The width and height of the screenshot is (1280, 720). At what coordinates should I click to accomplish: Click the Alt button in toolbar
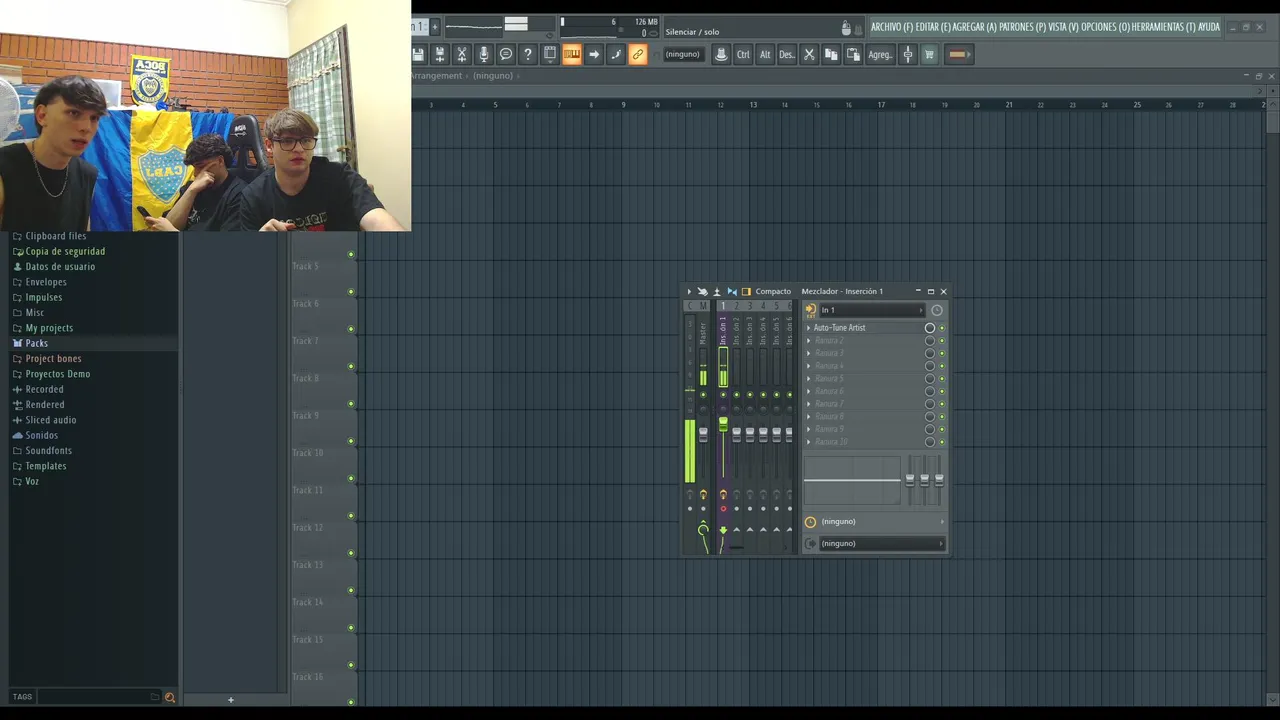(765, 55)
